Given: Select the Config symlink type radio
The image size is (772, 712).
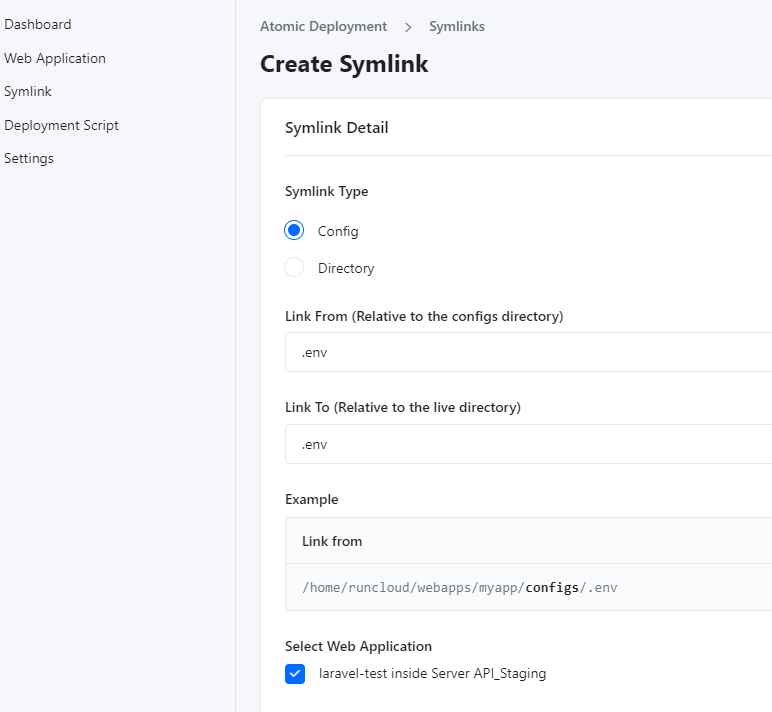Looking at the screenshot, I should pyautogui.click(x=294, y=231).
